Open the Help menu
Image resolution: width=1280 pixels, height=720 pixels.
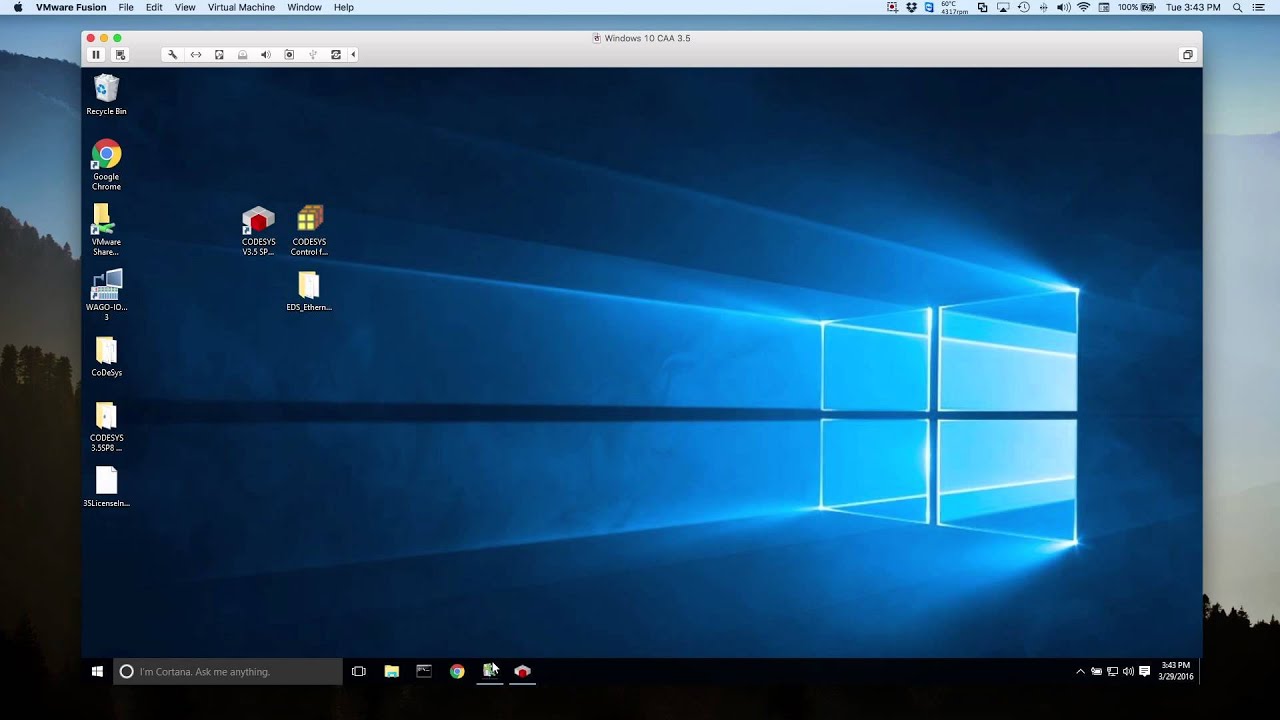pos(344,7)
